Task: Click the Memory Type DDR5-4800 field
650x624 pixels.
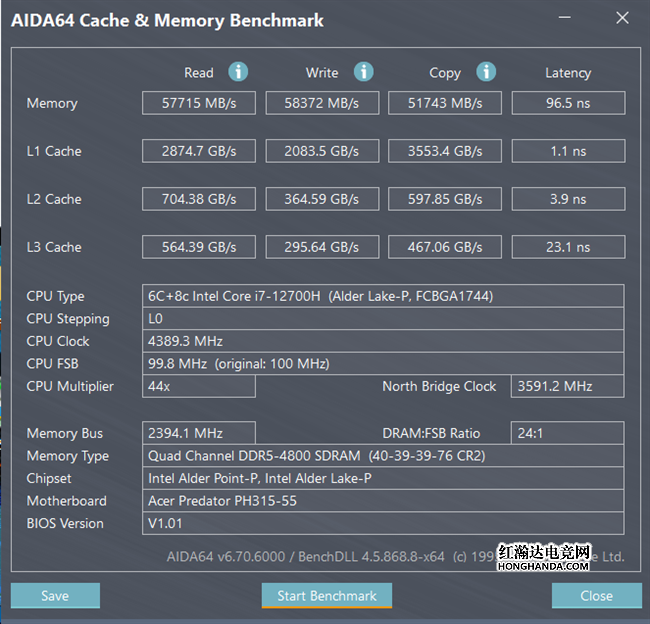Action: (383, 456)
